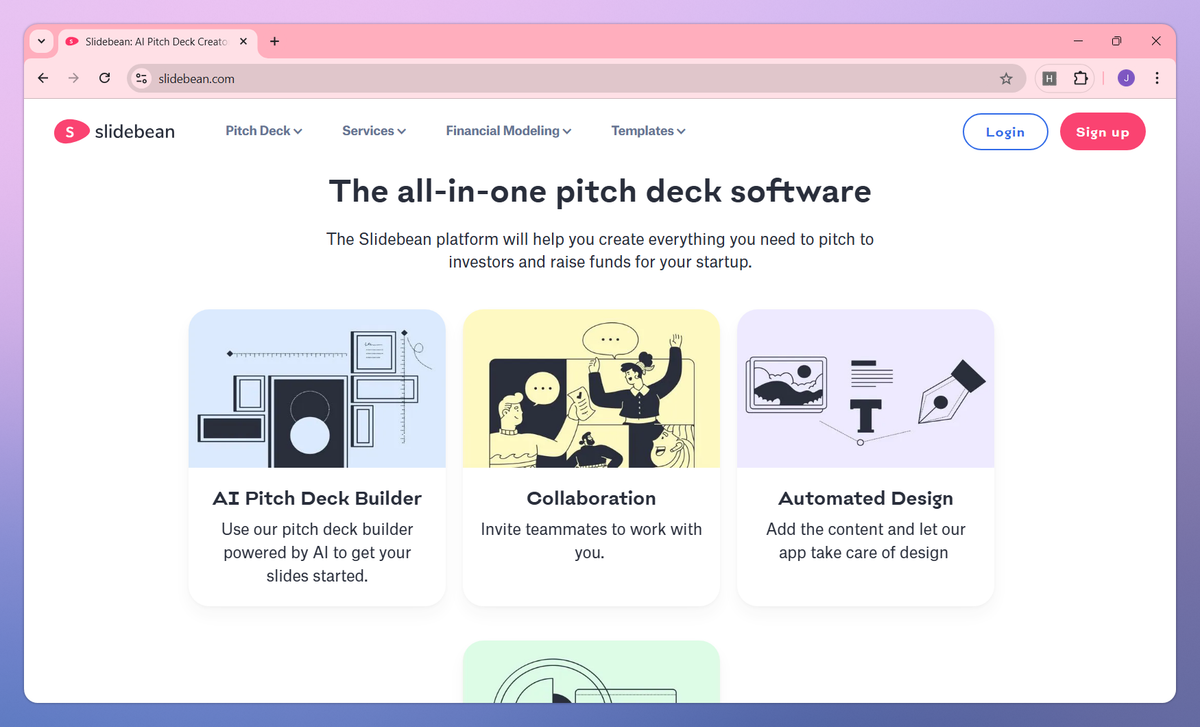Reload the current page
Image resolution: width=1200 pixels, height=727 pixels.
tap(104, 77)
